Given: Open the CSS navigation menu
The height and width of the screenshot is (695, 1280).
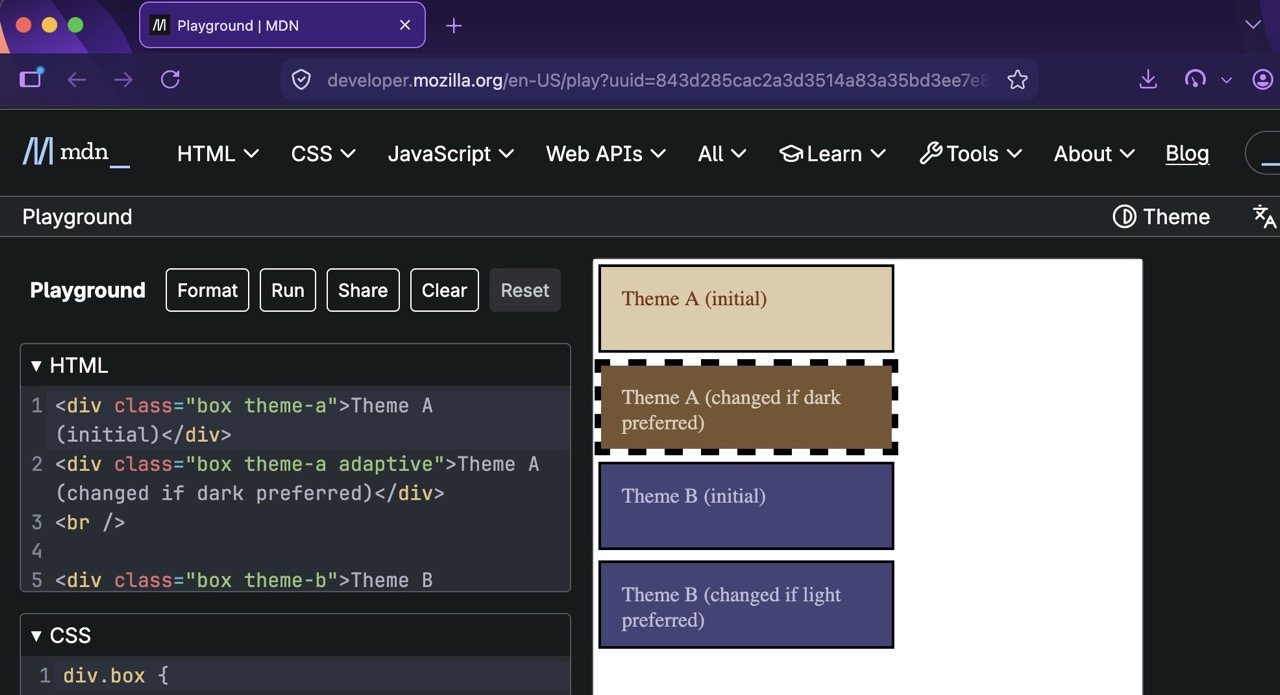Looking at the screenshot, I should [x=323, y=153].
